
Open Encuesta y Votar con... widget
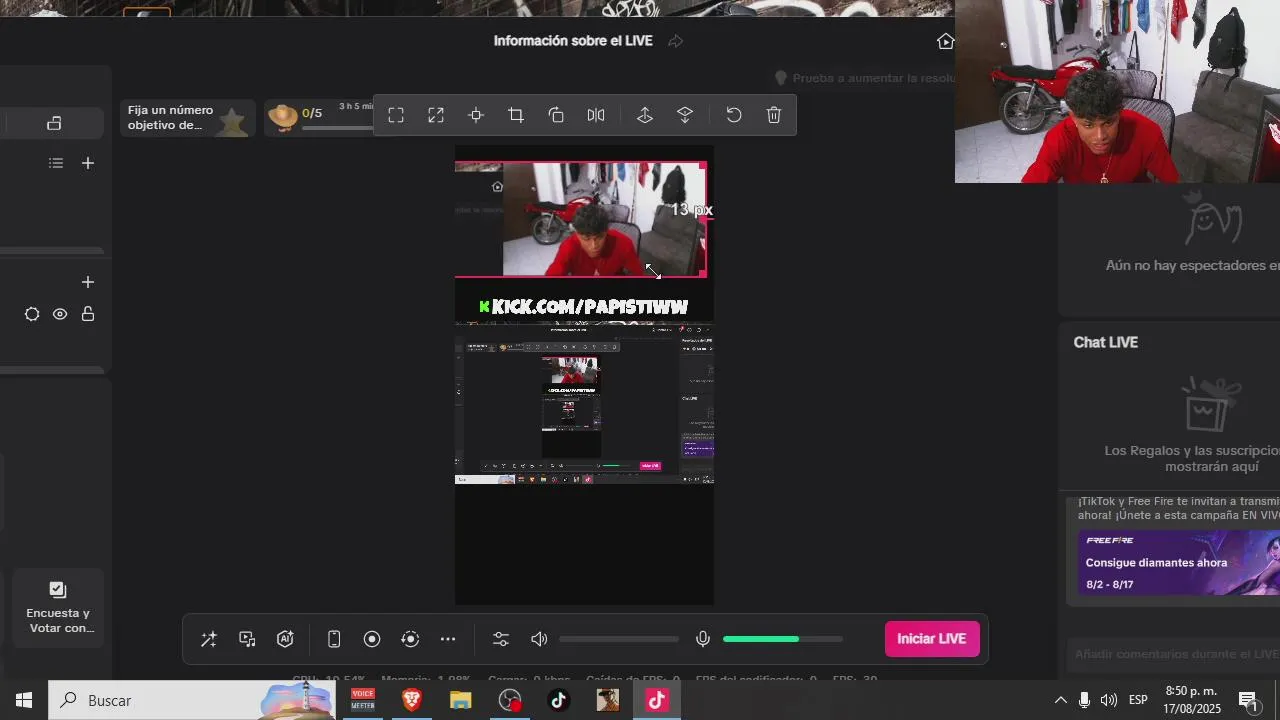pos(58,607)
